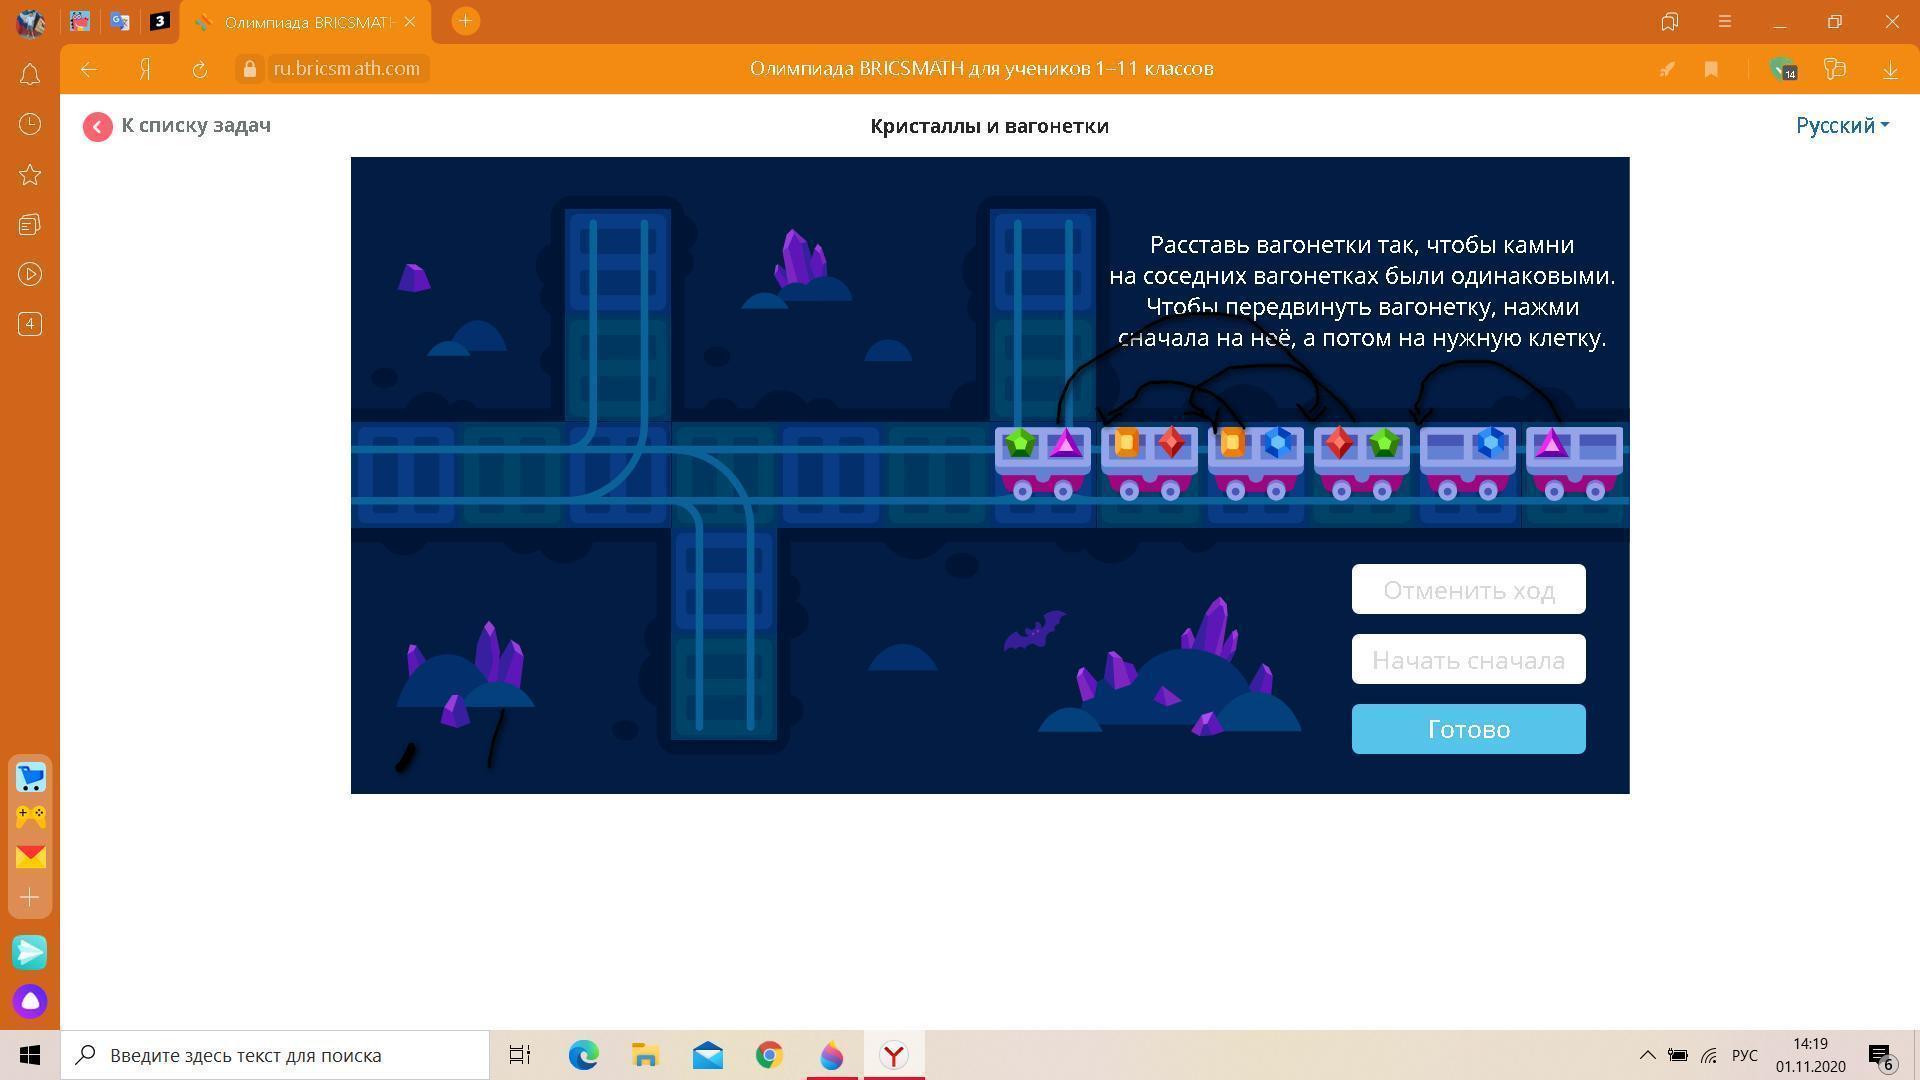Click the ru.bricsmath.com address field
Image resolution: width=1920 pixels, height=1080 pixels.
346,69
